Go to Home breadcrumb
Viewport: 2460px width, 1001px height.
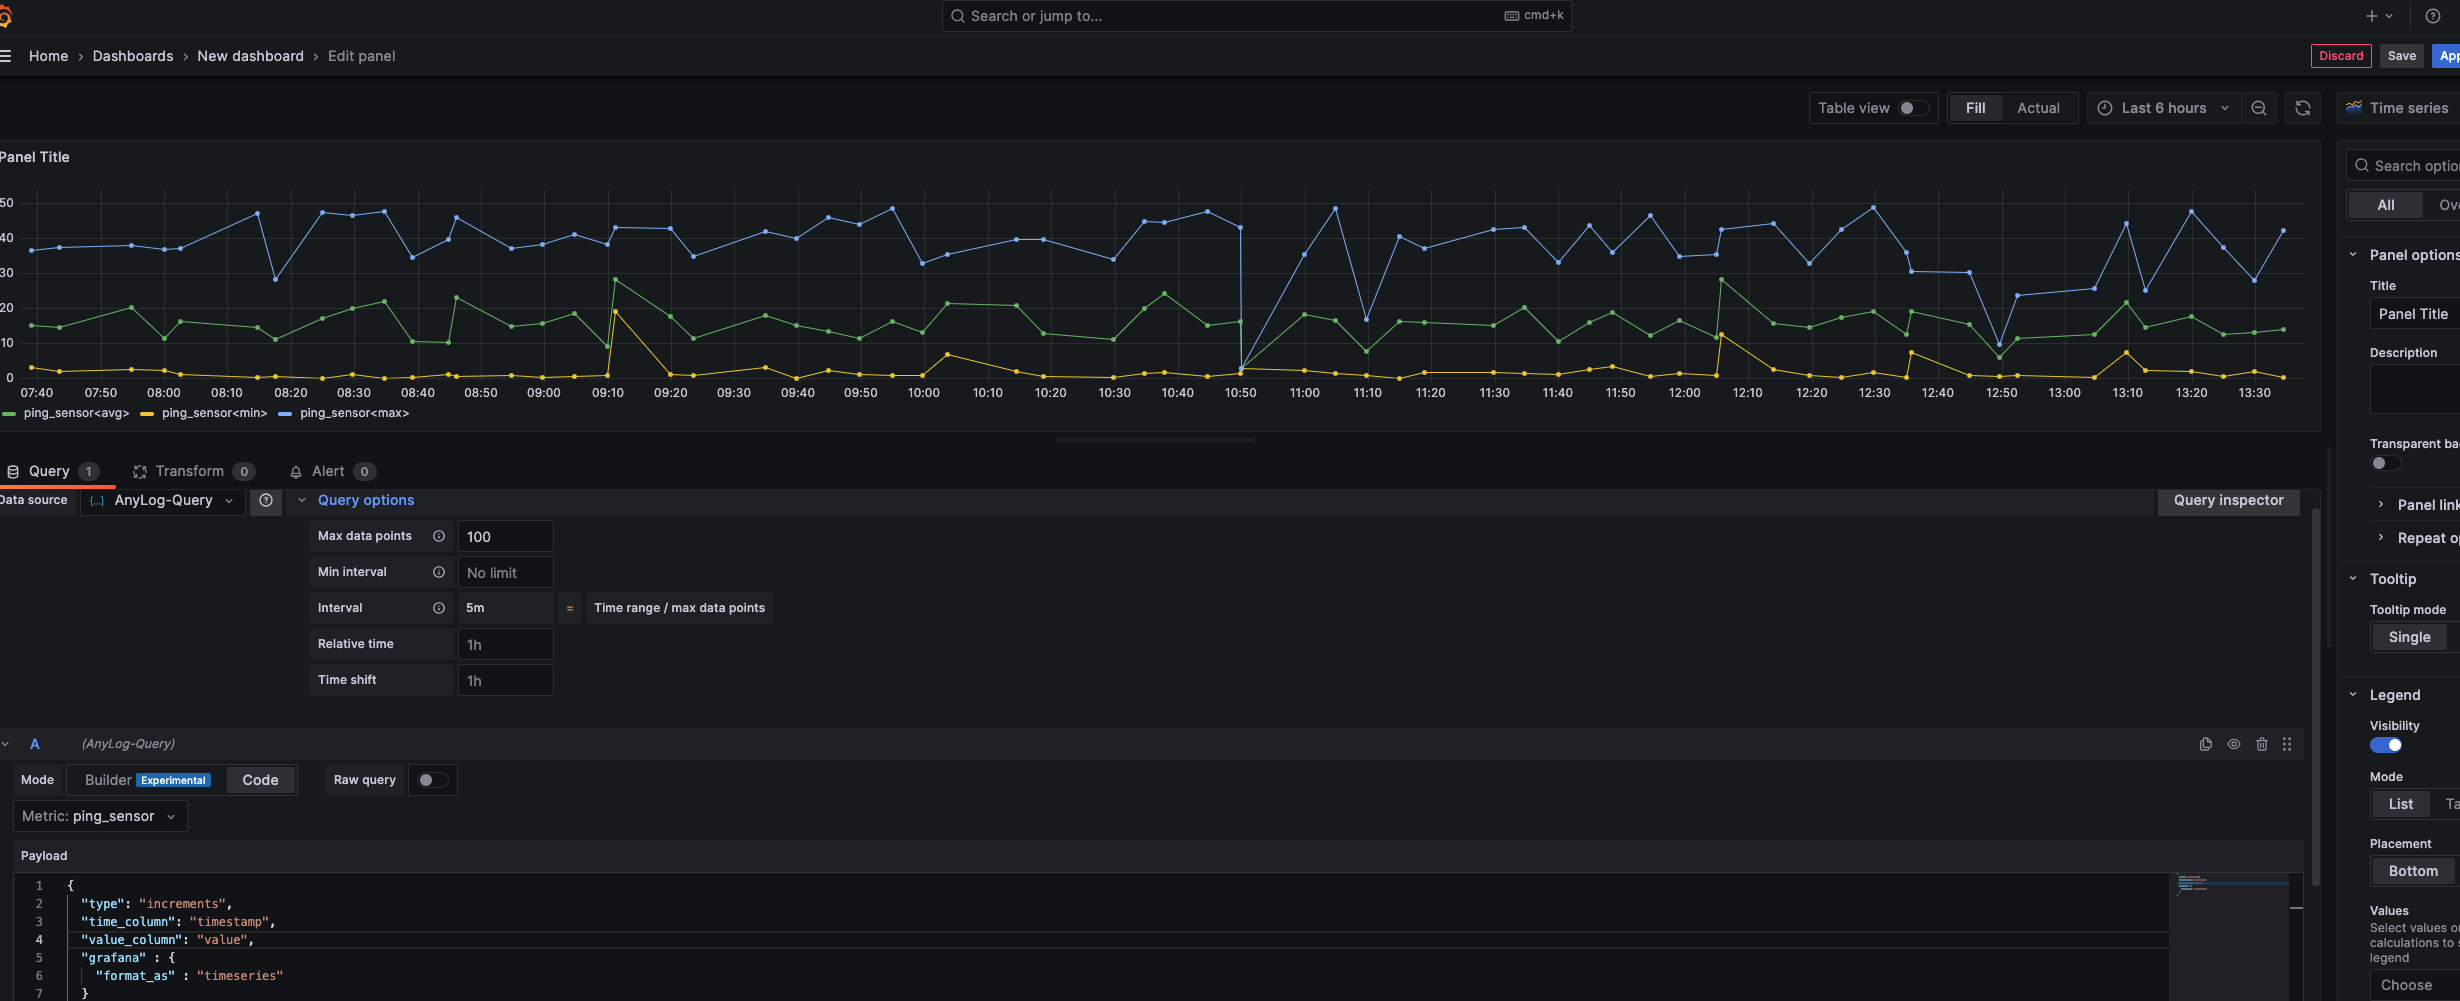49,56
